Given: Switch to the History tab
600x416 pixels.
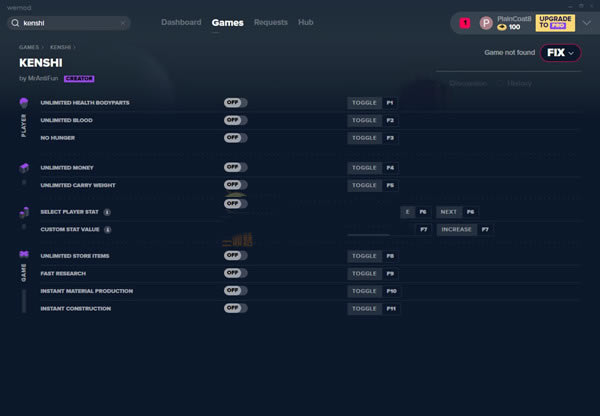Looking at the screenshot, I should [519, 83].
